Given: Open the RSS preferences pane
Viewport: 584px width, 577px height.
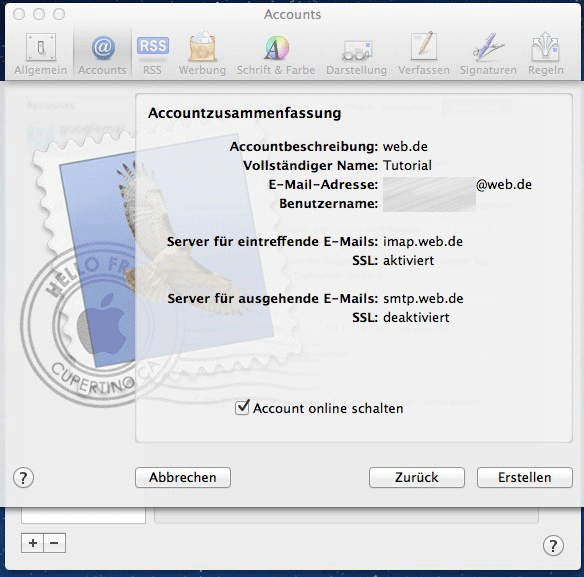Looking at the screenshot, I should tap(153, 54).
